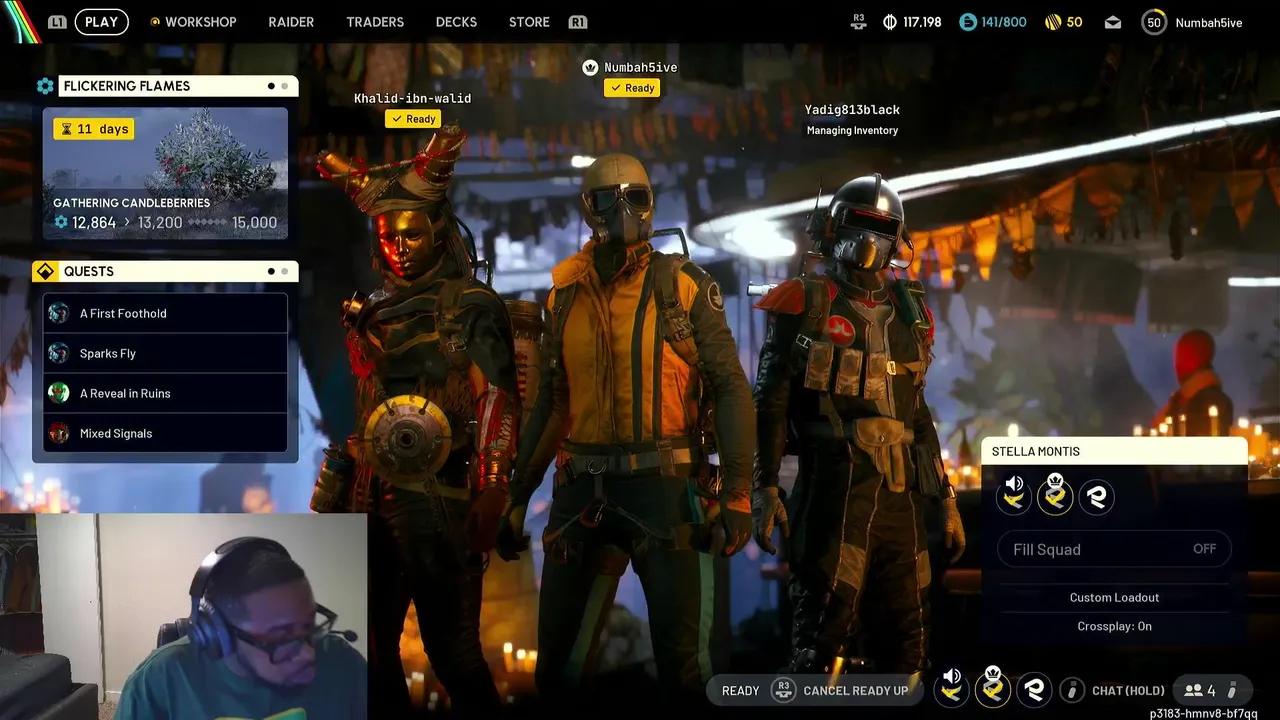Click the coin currency icon beside 117.198
The height and width of the screenshot is (720, 1280).
tap(889, 22)
